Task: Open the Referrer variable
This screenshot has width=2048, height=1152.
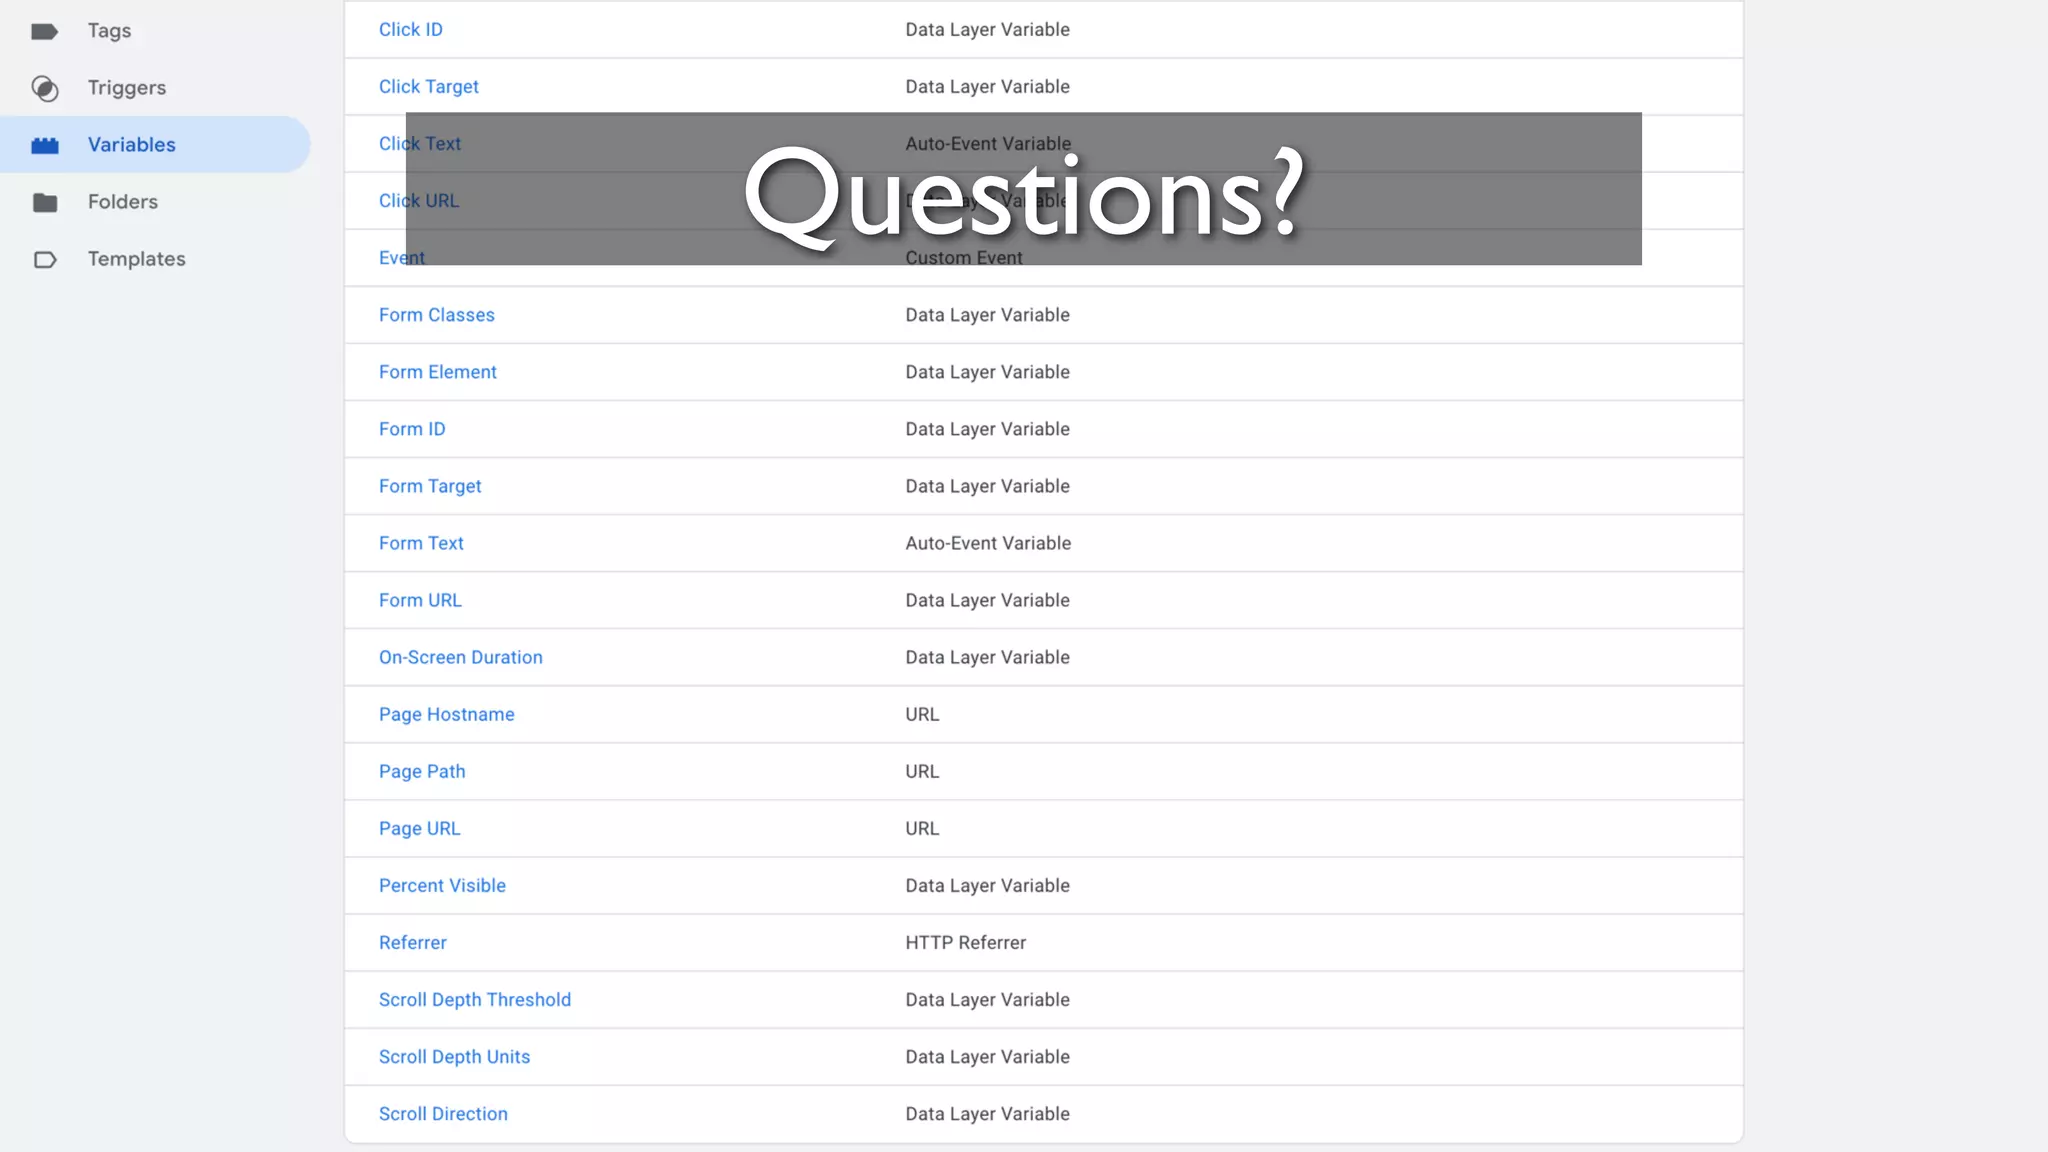Action: (x=413, y=941)
